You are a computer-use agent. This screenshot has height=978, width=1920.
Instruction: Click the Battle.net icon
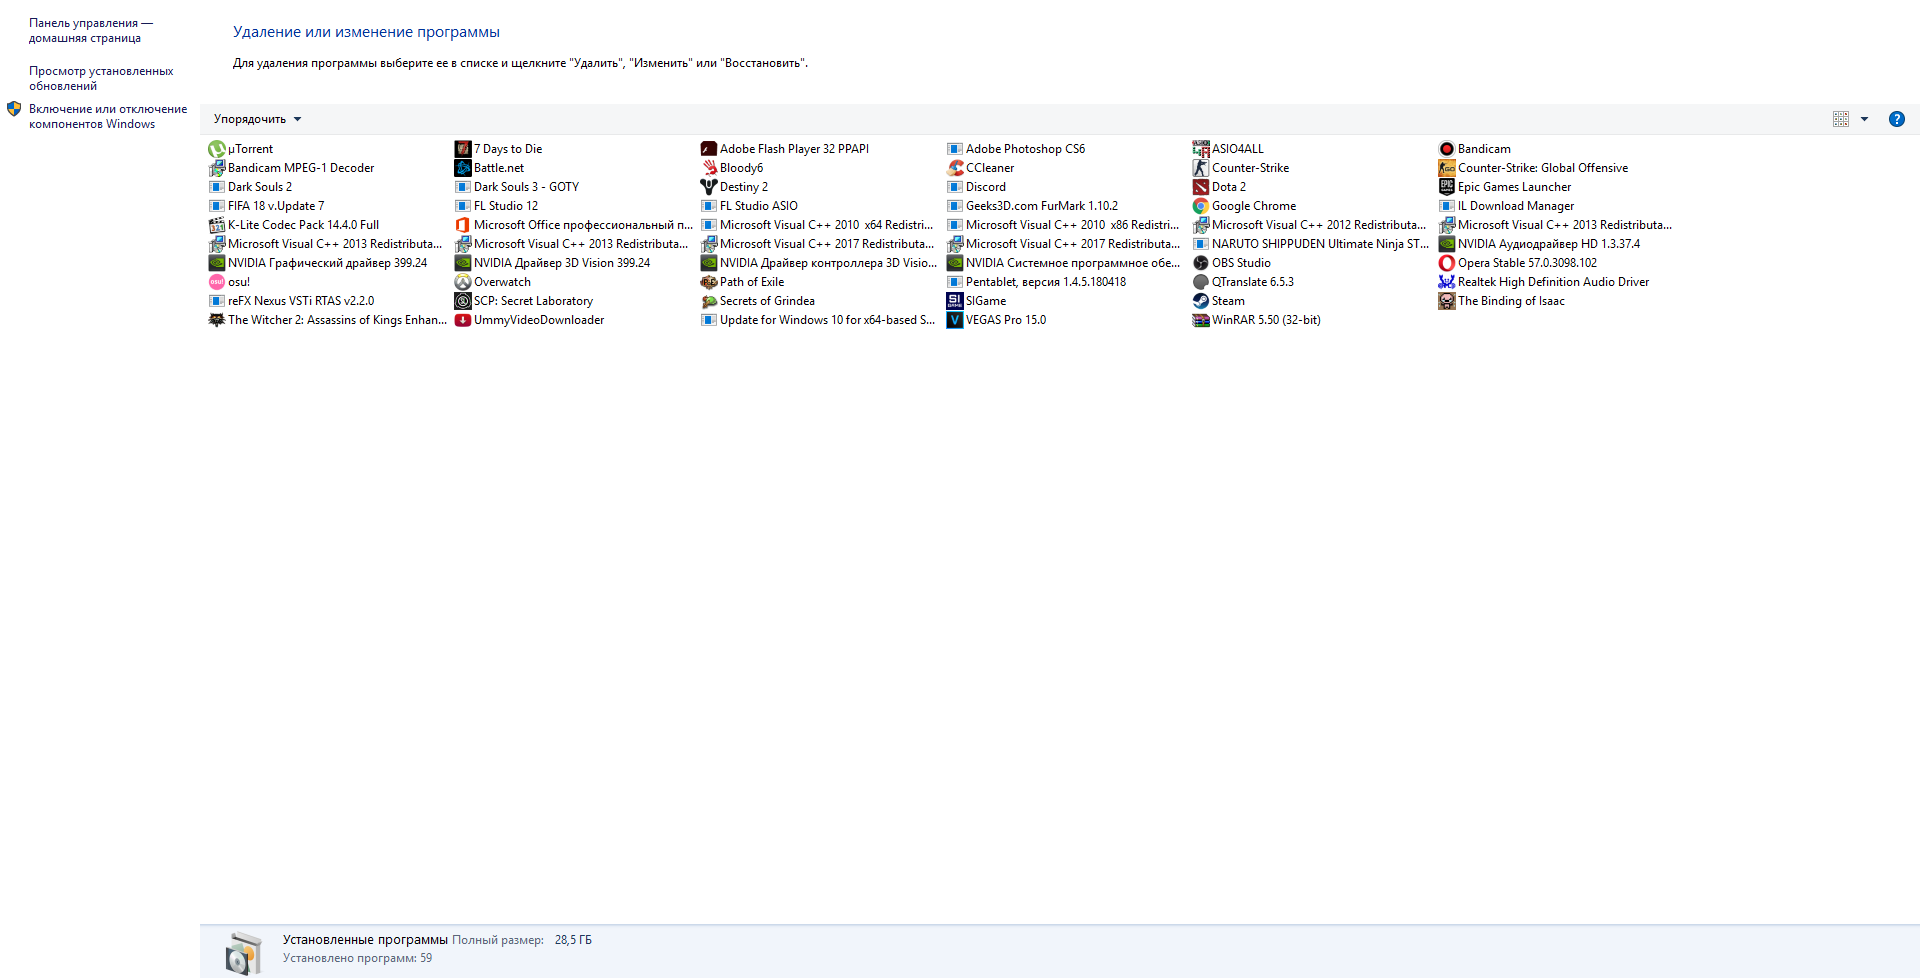click(462, 168)
